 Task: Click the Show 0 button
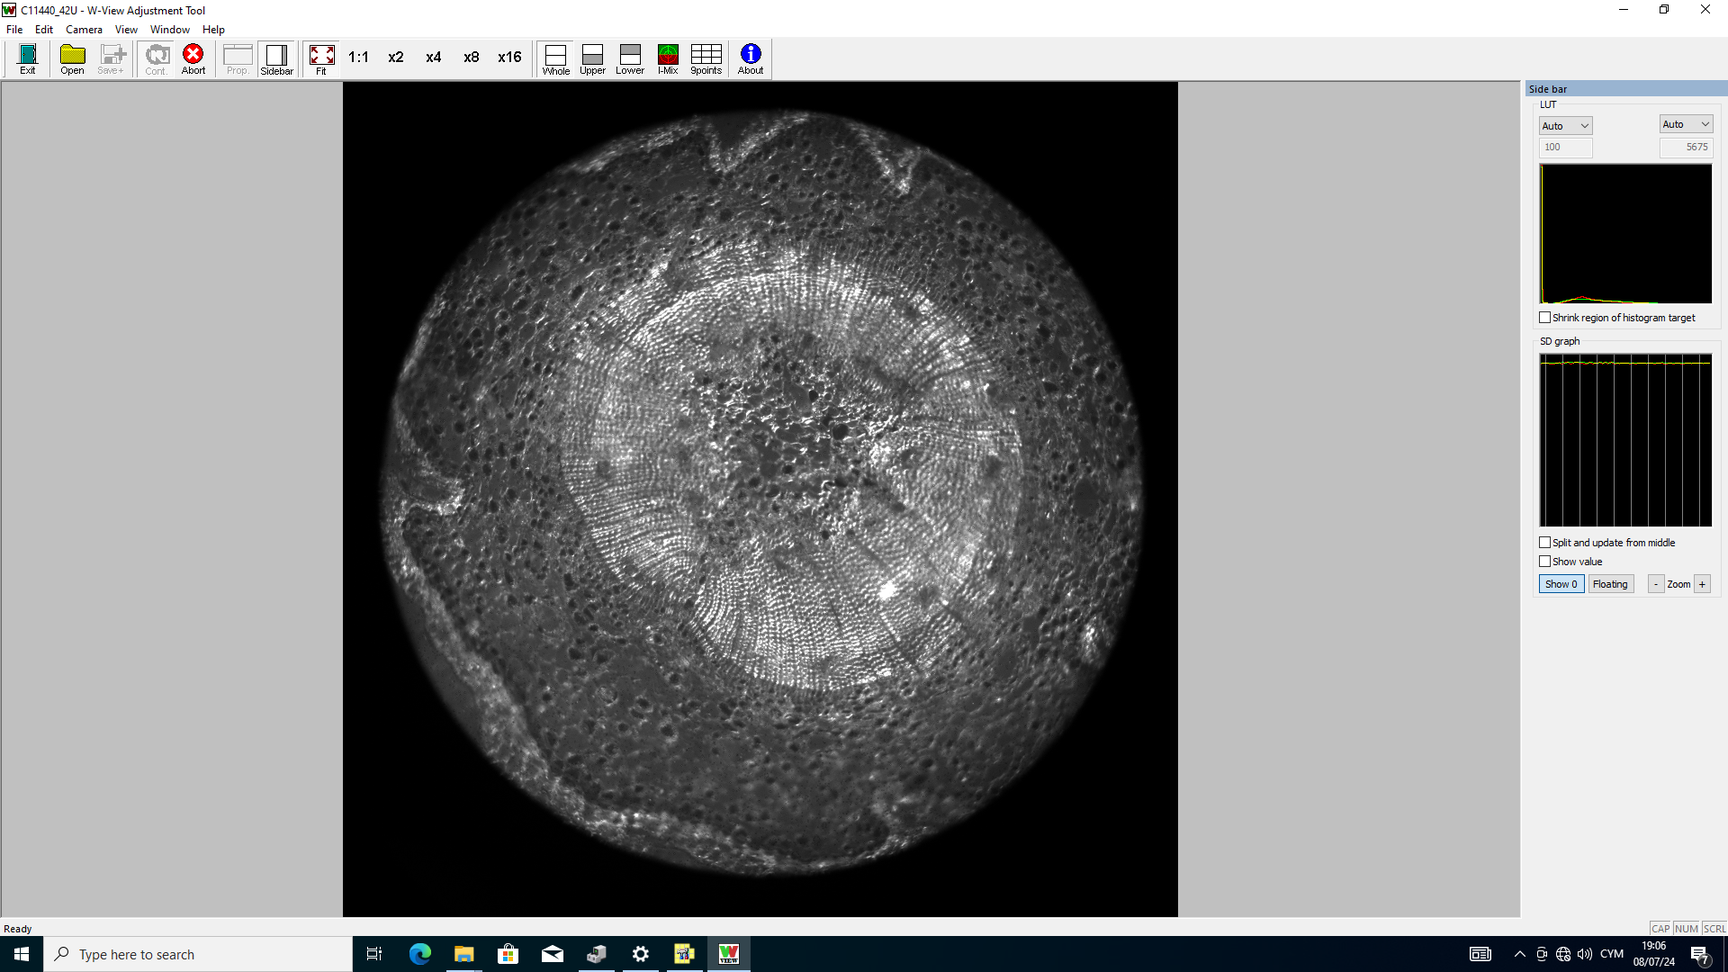click(1561, 584)
